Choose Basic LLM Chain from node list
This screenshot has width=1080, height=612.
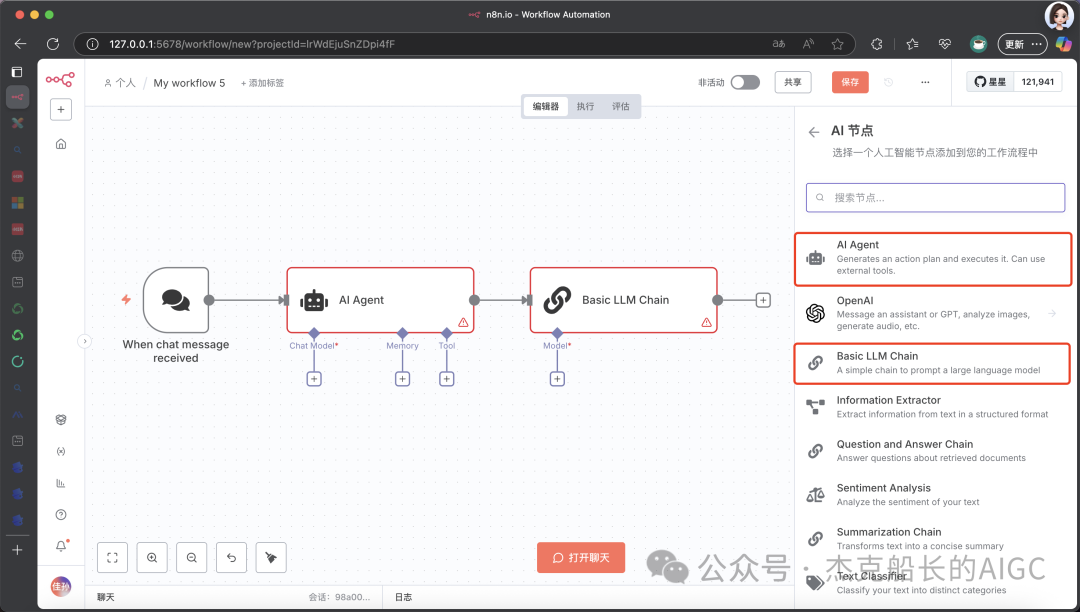click(x=933, y=363)
